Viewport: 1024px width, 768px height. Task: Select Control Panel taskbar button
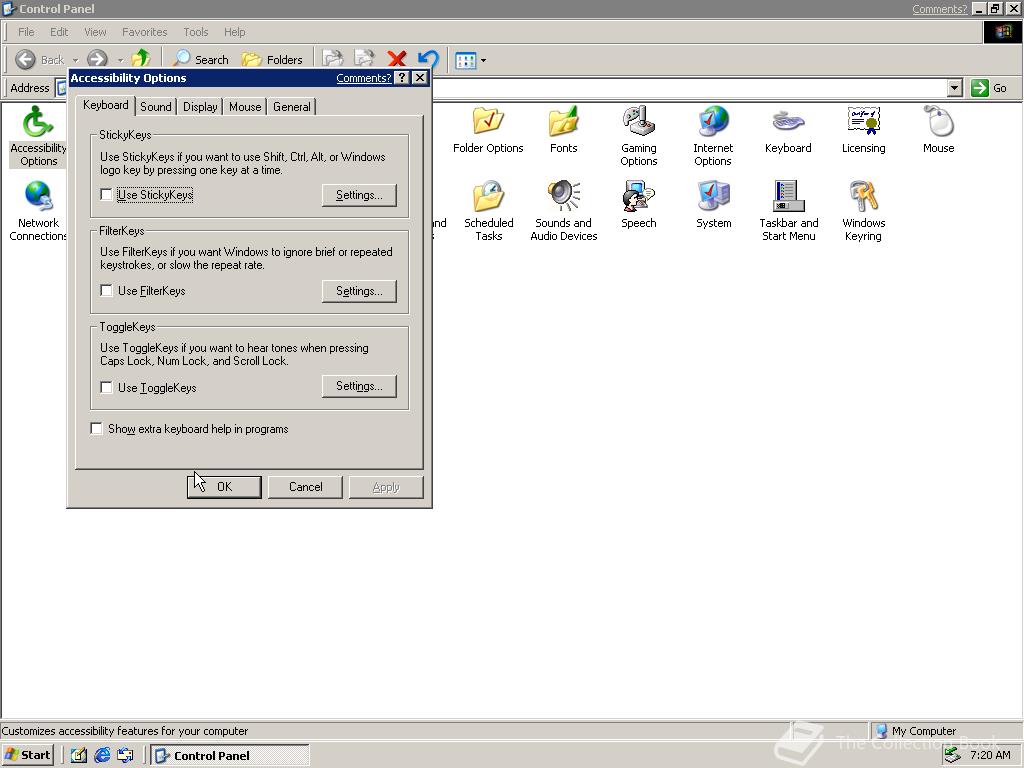coord(230,755)
